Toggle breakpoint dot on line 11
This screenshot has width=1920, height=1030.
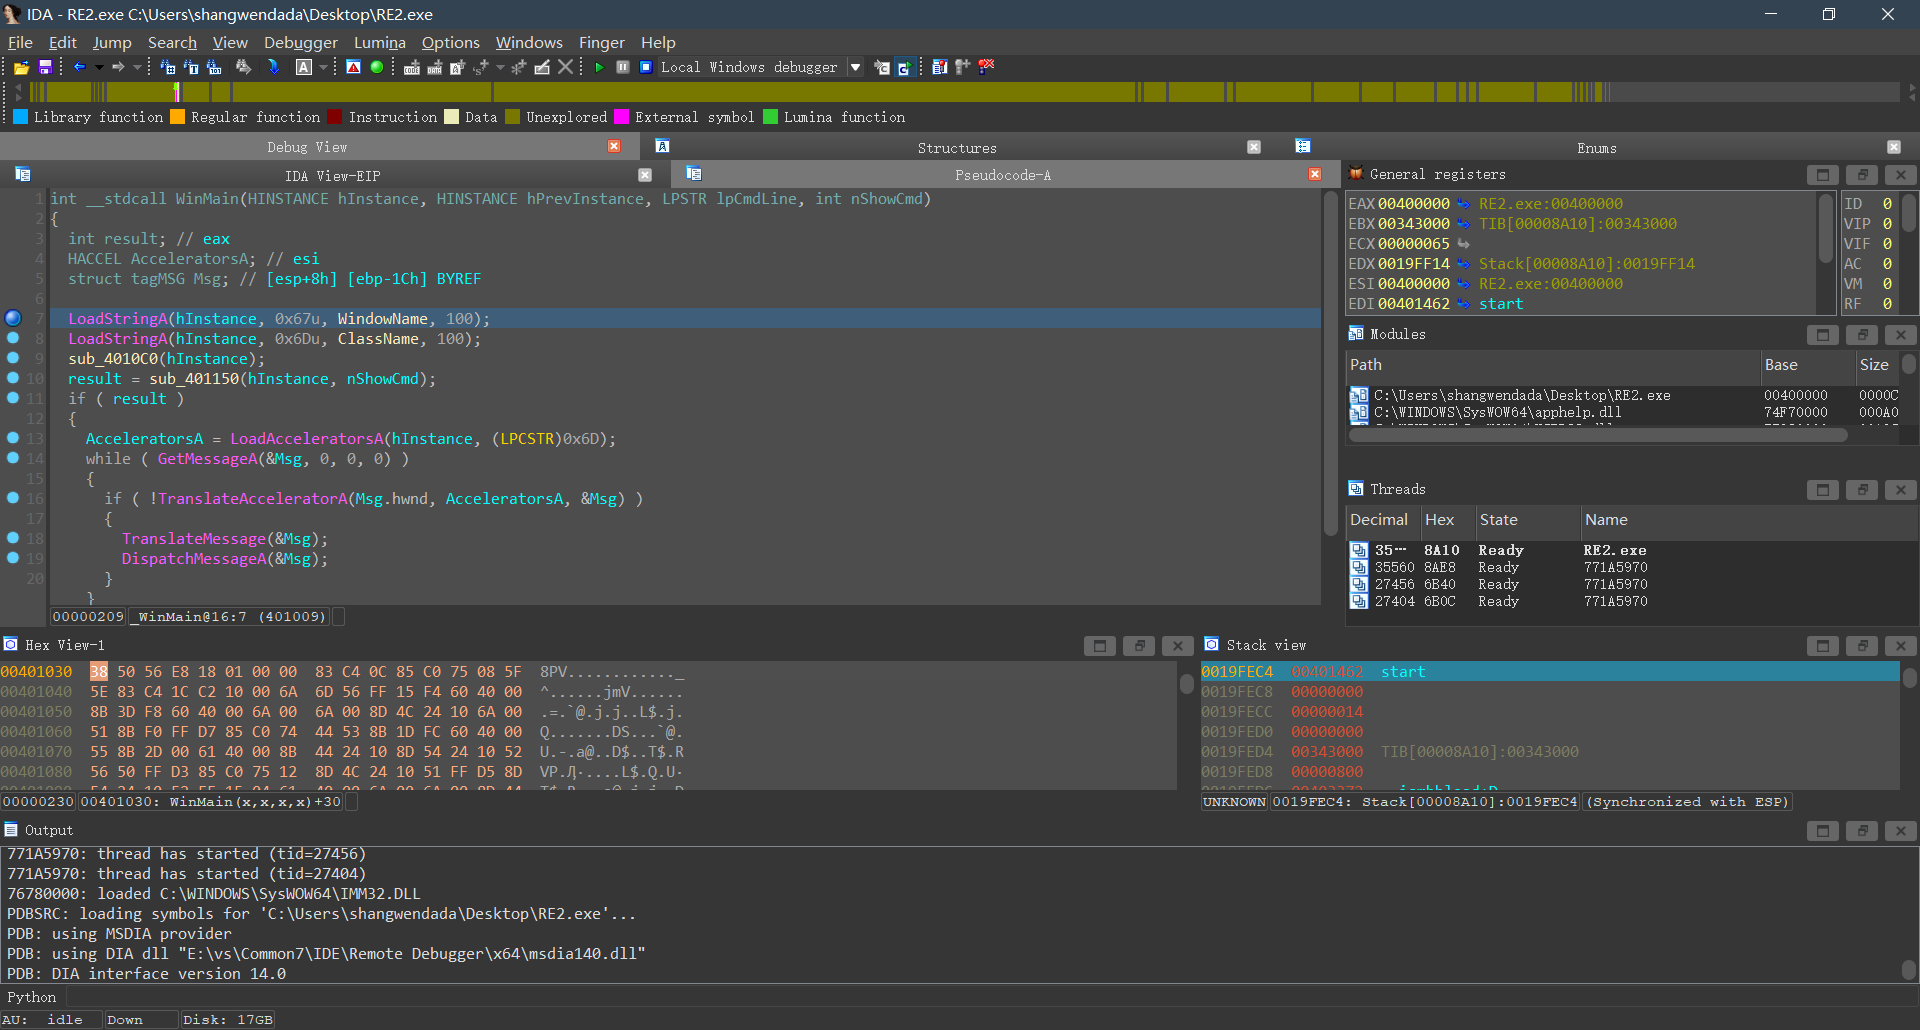[13, 398]
